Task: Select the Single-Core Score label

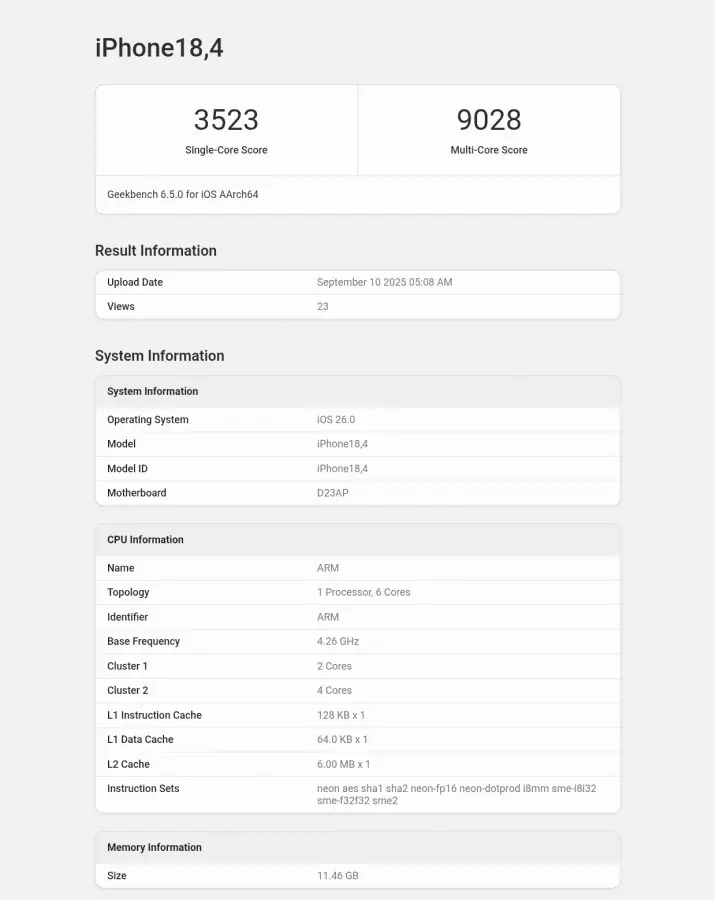Action: point(226,150)
